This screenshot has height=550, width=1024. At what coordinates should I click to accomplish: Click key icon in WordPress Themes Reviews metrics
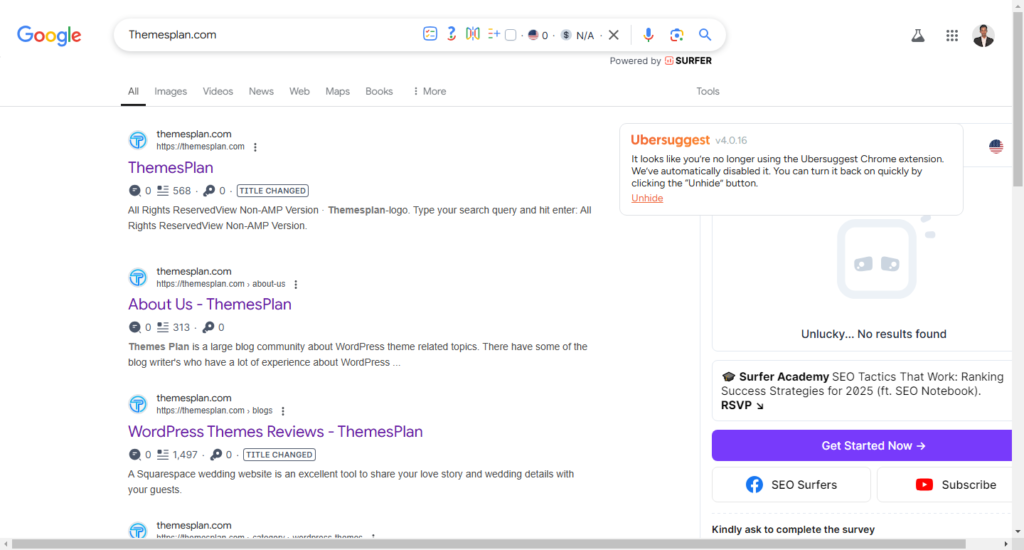tap(216, 455)
